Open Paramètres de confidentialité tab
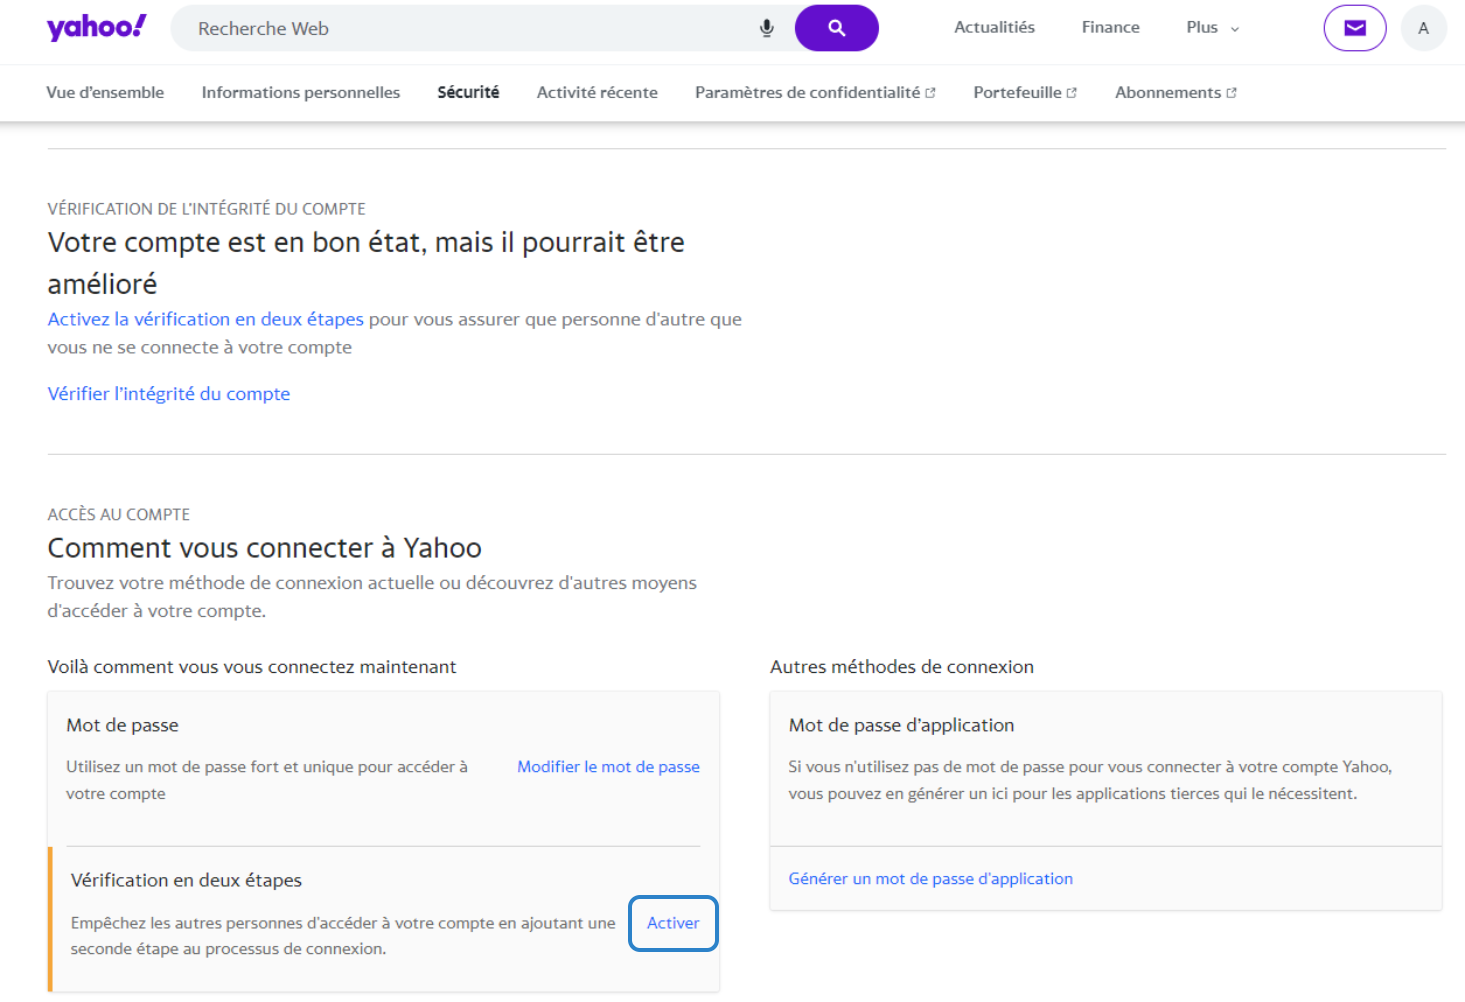Screen dimensions: 1465x1002 (x=815, y=92)
